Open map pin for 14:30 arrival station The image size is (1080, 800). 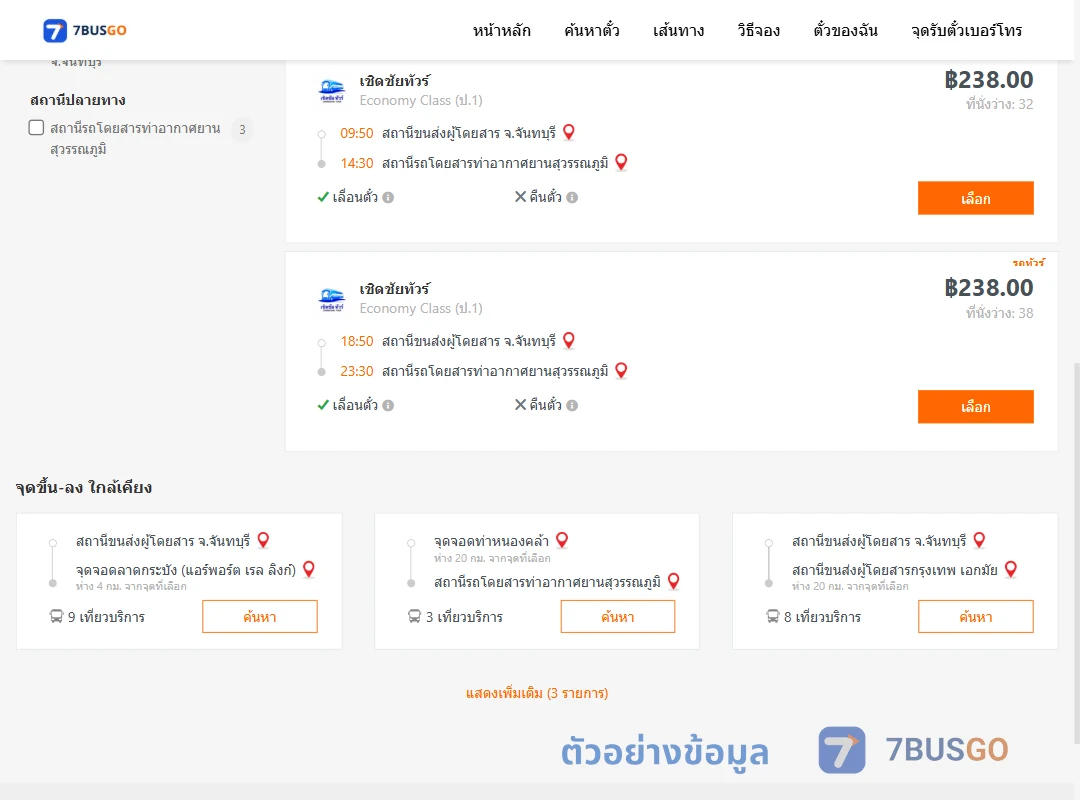click(621, 162)
